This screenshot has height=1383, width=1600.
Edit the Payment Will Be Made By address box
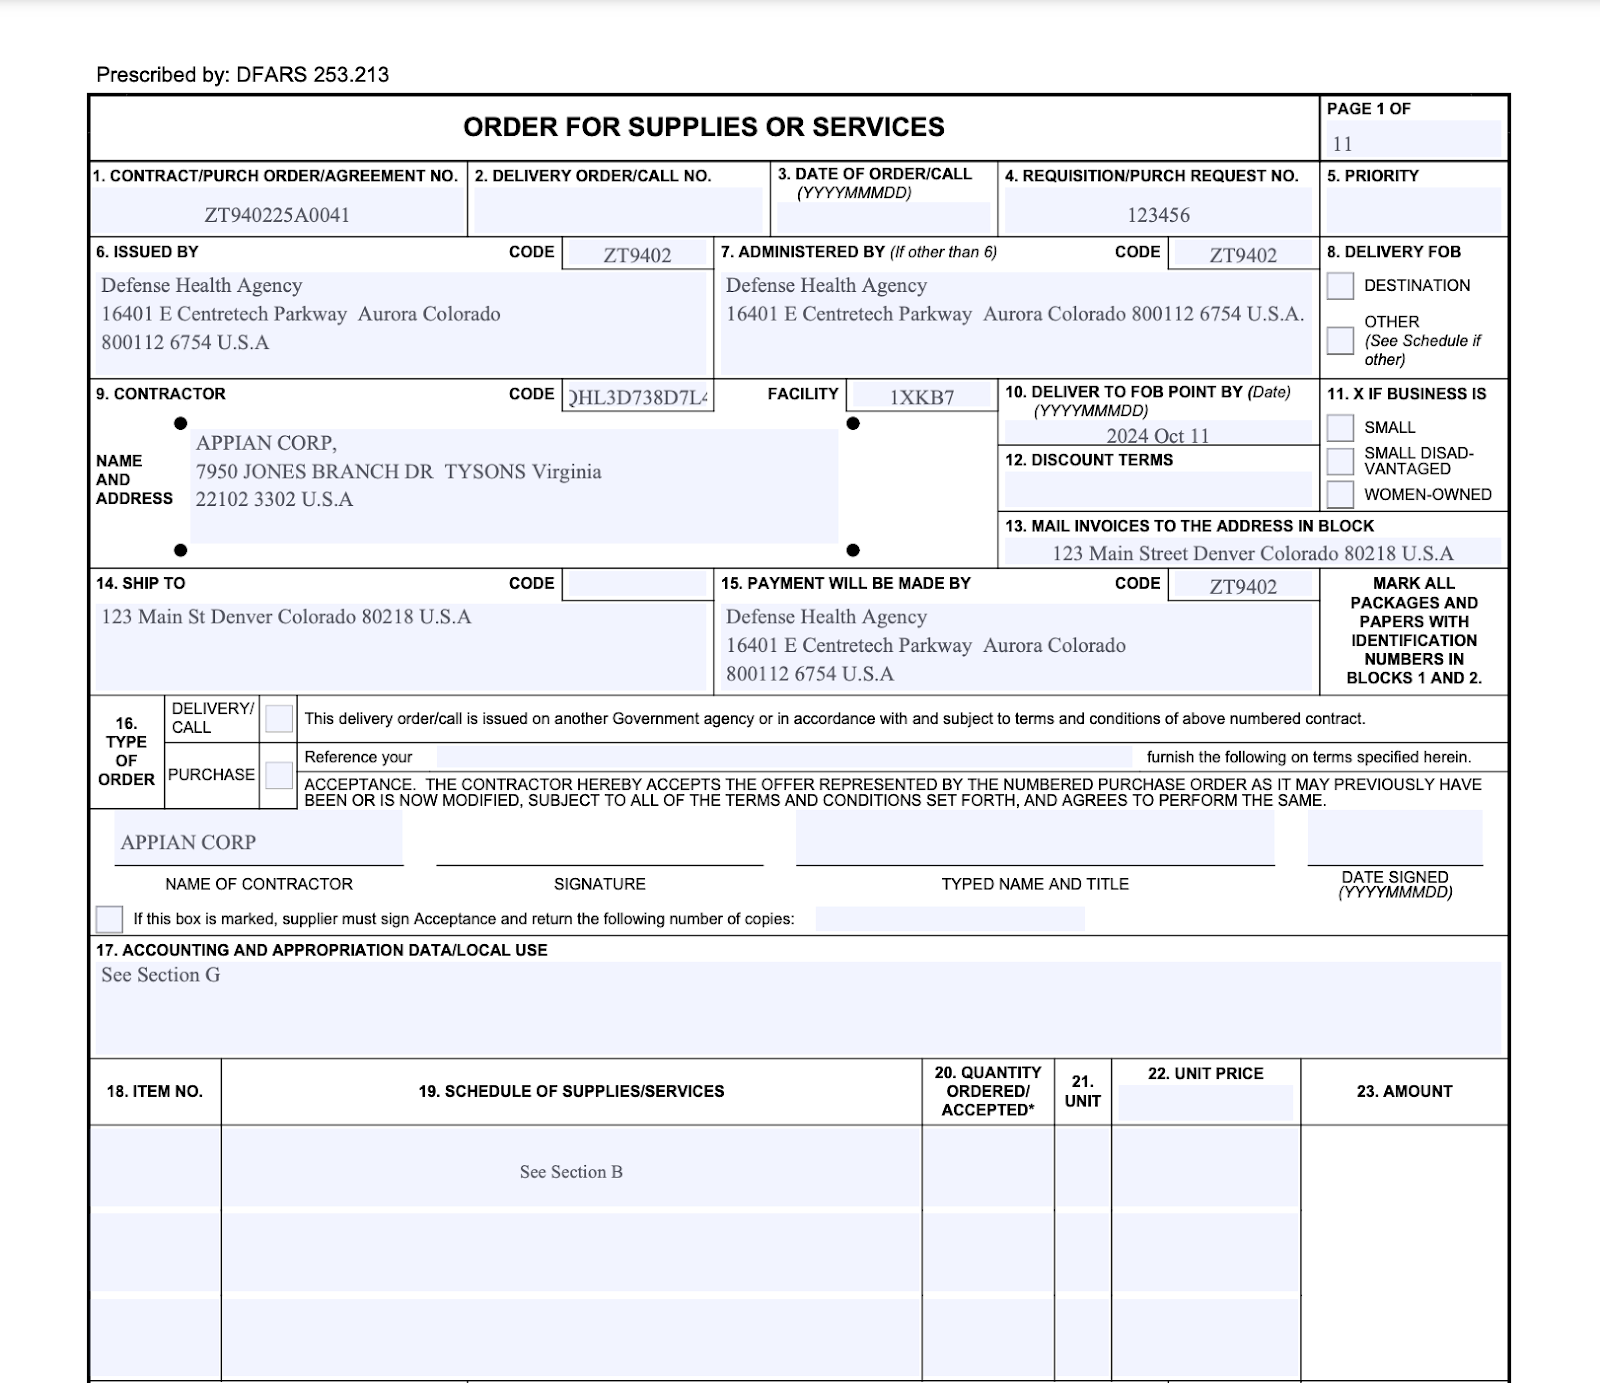click(x=1016, y=648)
